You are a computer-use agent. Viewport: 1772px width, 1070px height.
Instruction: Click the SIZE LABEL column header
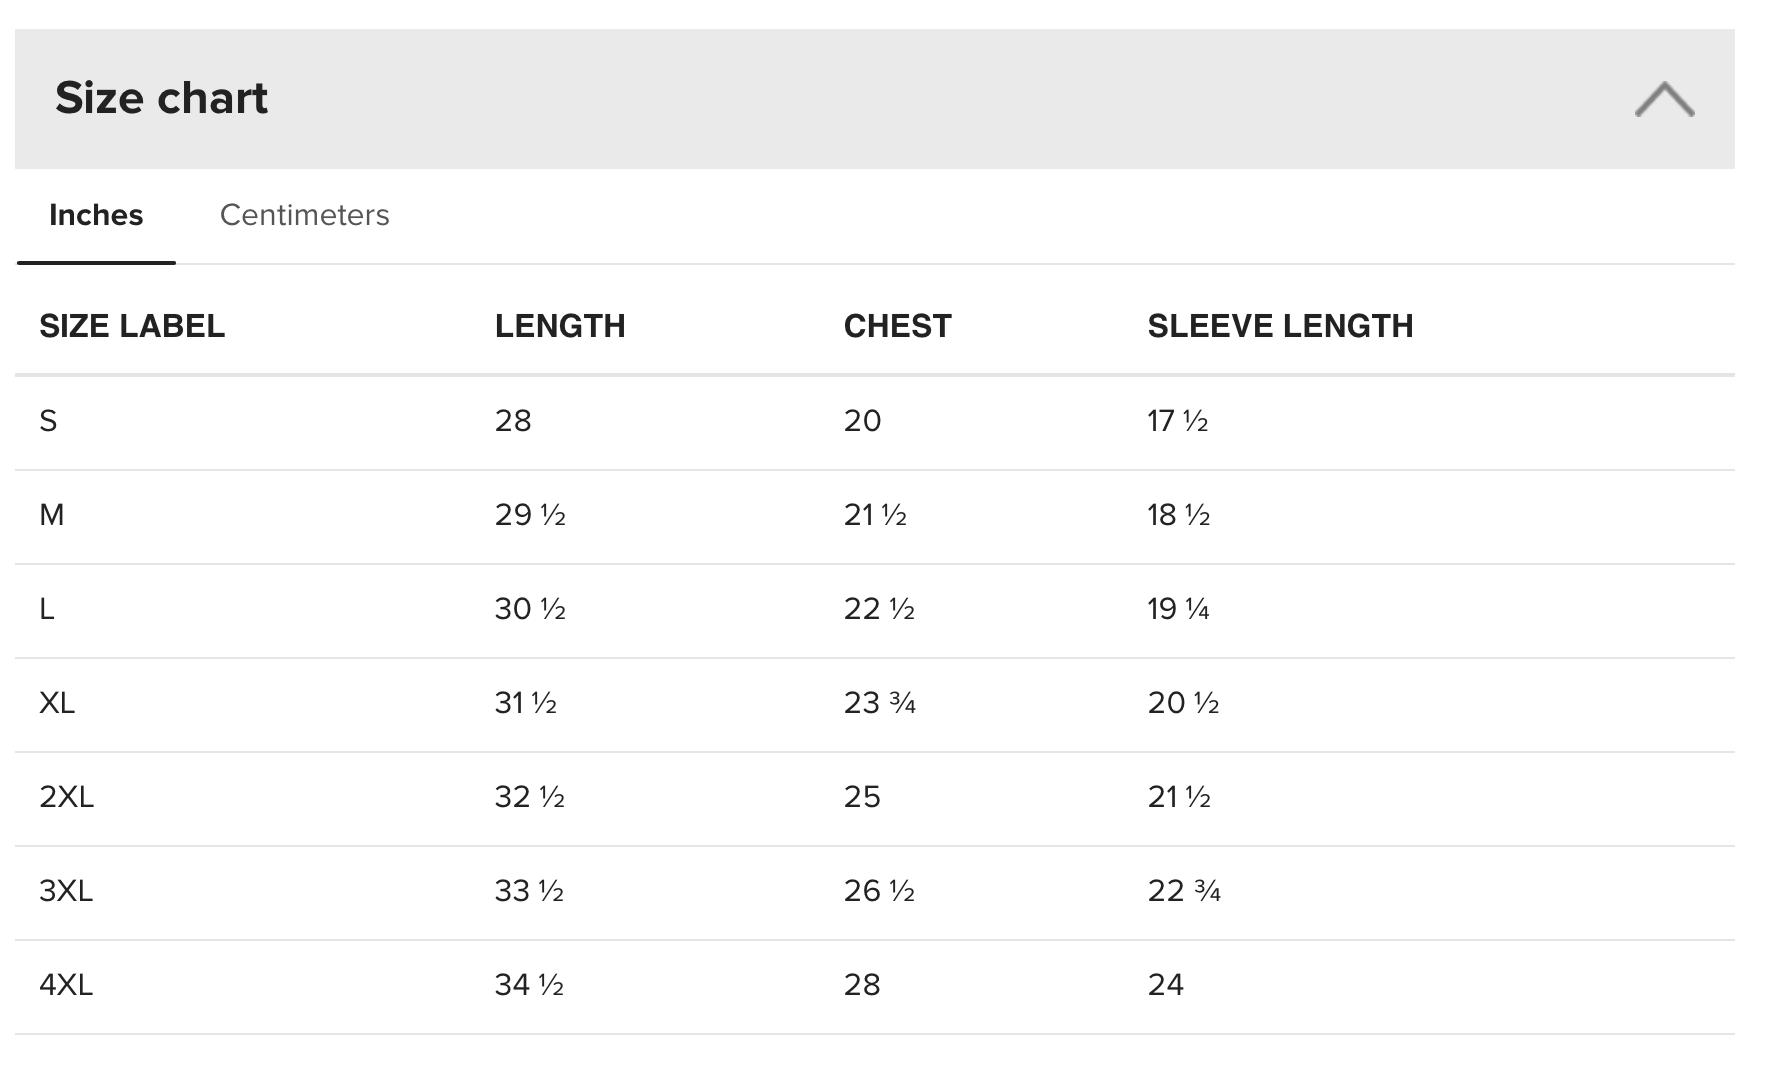(132, 326)
